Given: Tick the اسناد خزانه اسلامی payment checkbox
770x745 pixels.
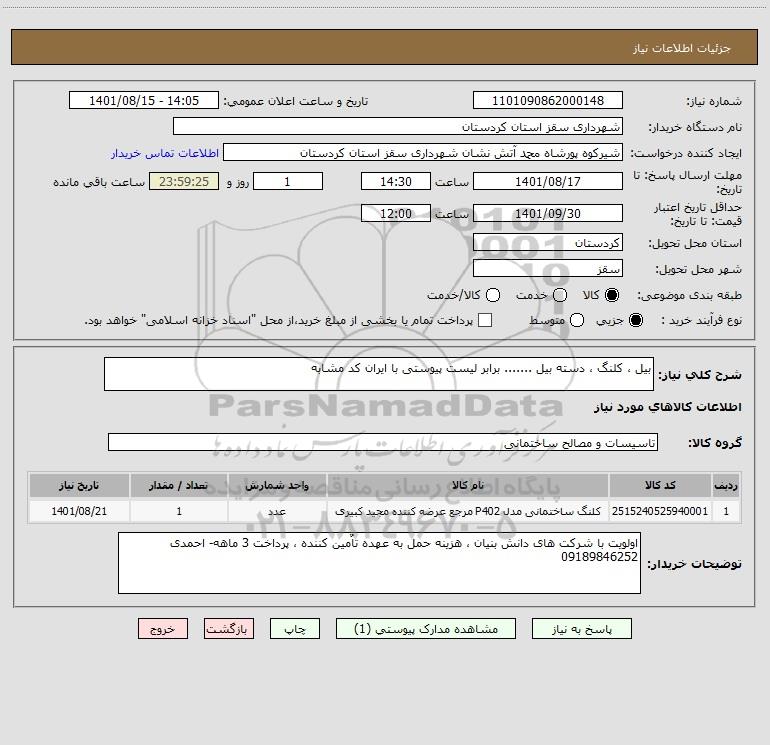Looking at the screenshot, I should 485,320.
